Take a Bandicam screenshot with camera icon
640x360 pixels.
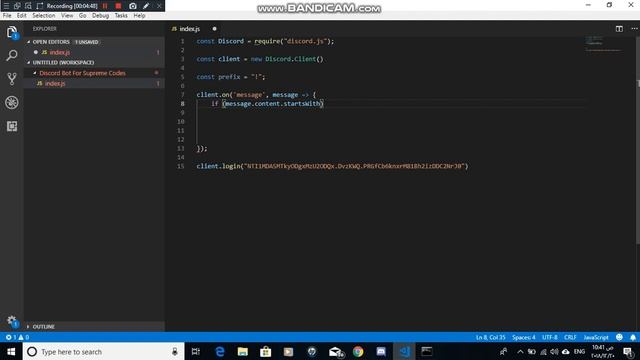[133, 6]
